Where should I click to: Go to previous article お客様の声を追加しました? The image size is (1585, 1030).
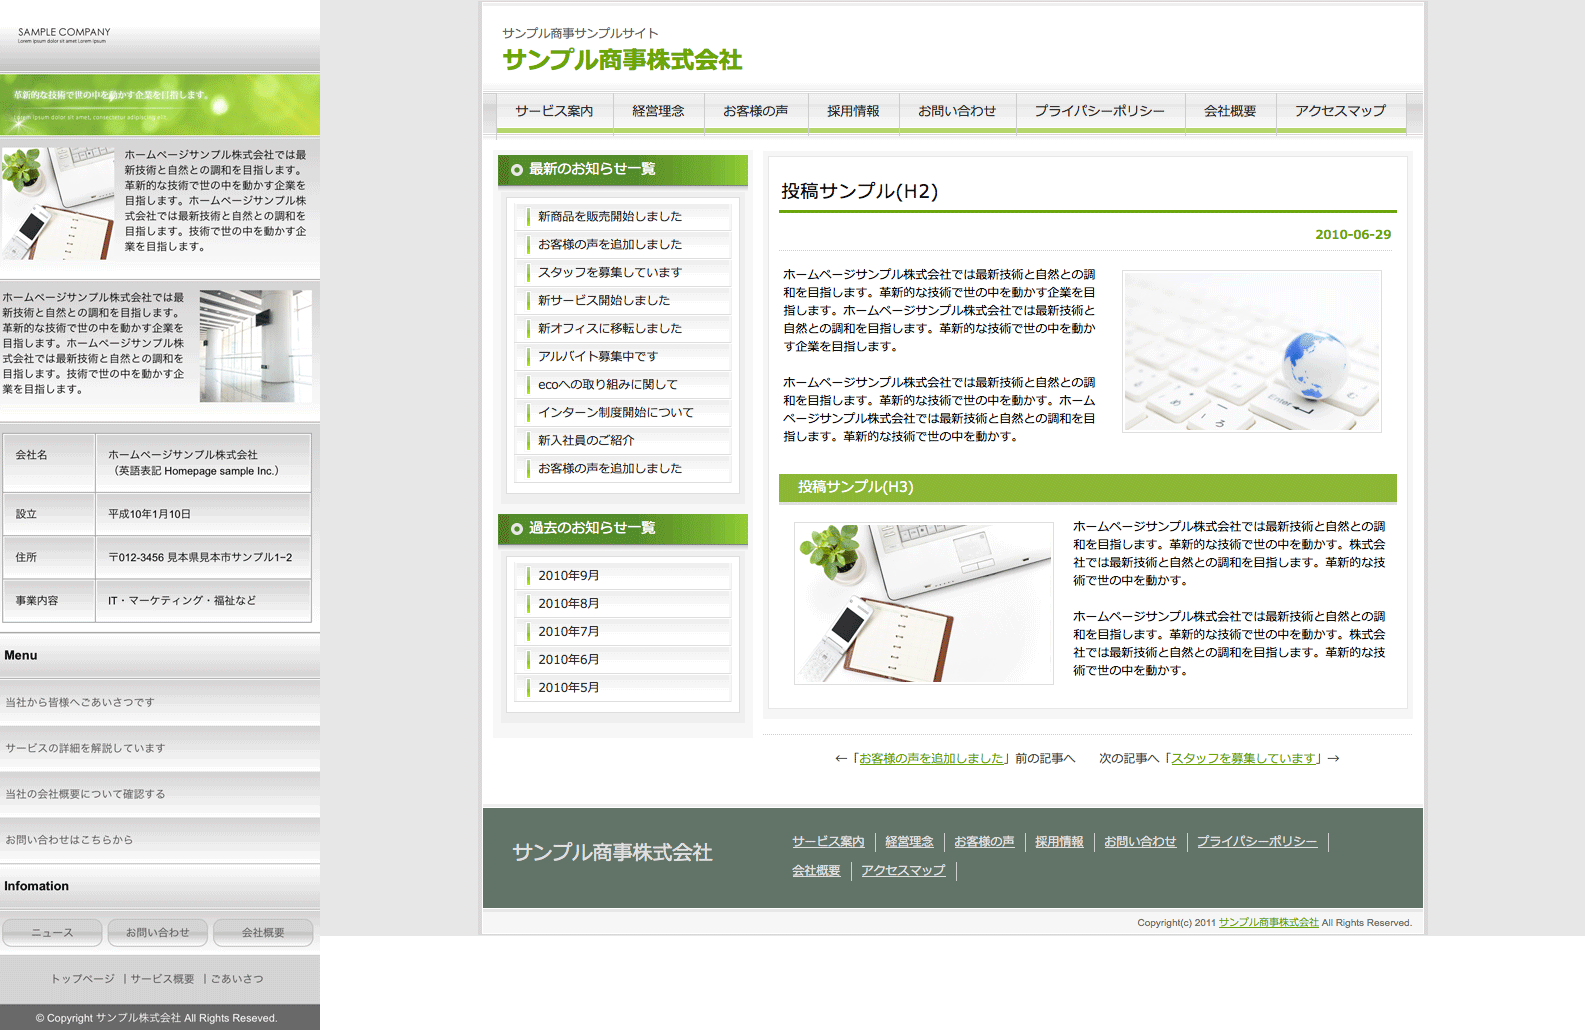(x=931, y=759)
